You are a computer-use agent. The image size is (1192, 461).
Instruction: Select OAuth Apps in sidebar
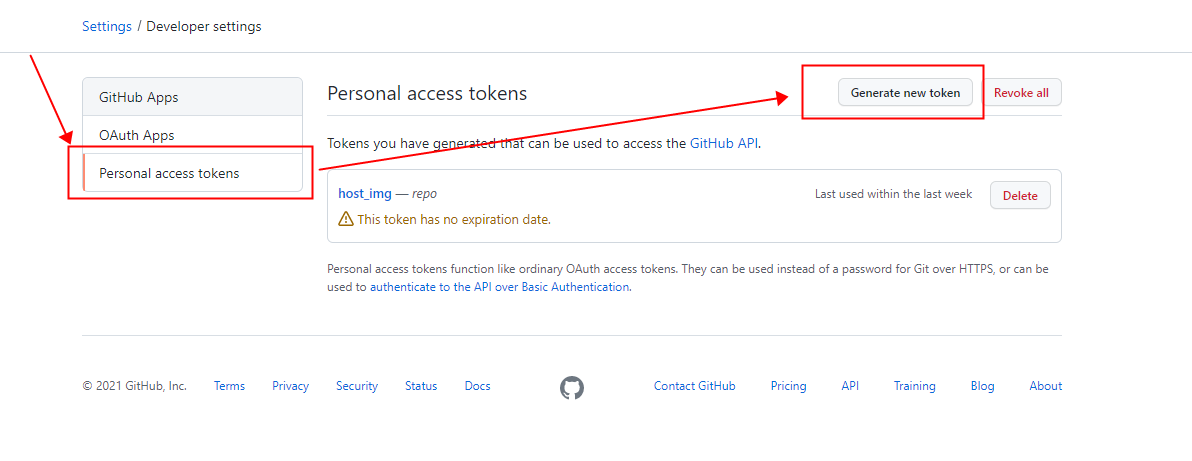(192, 135)
